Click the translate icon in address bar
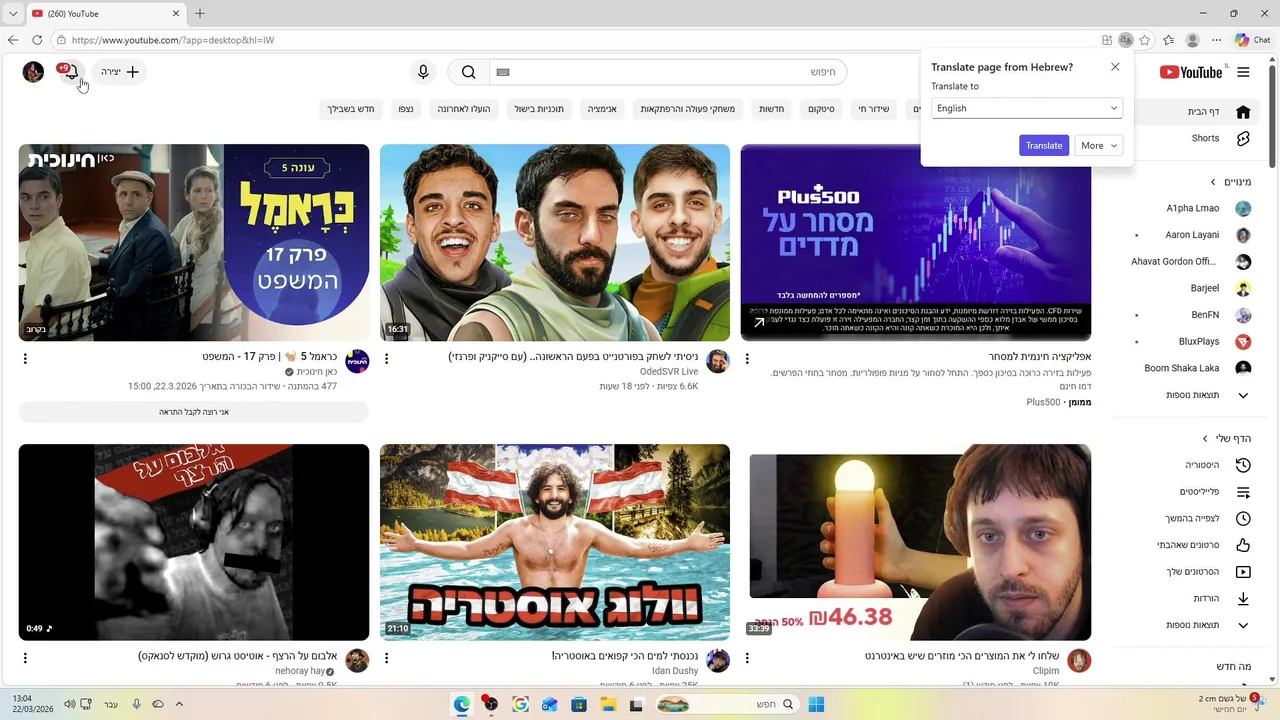This screenshot has width=1280, height=720. point(1126,40)
